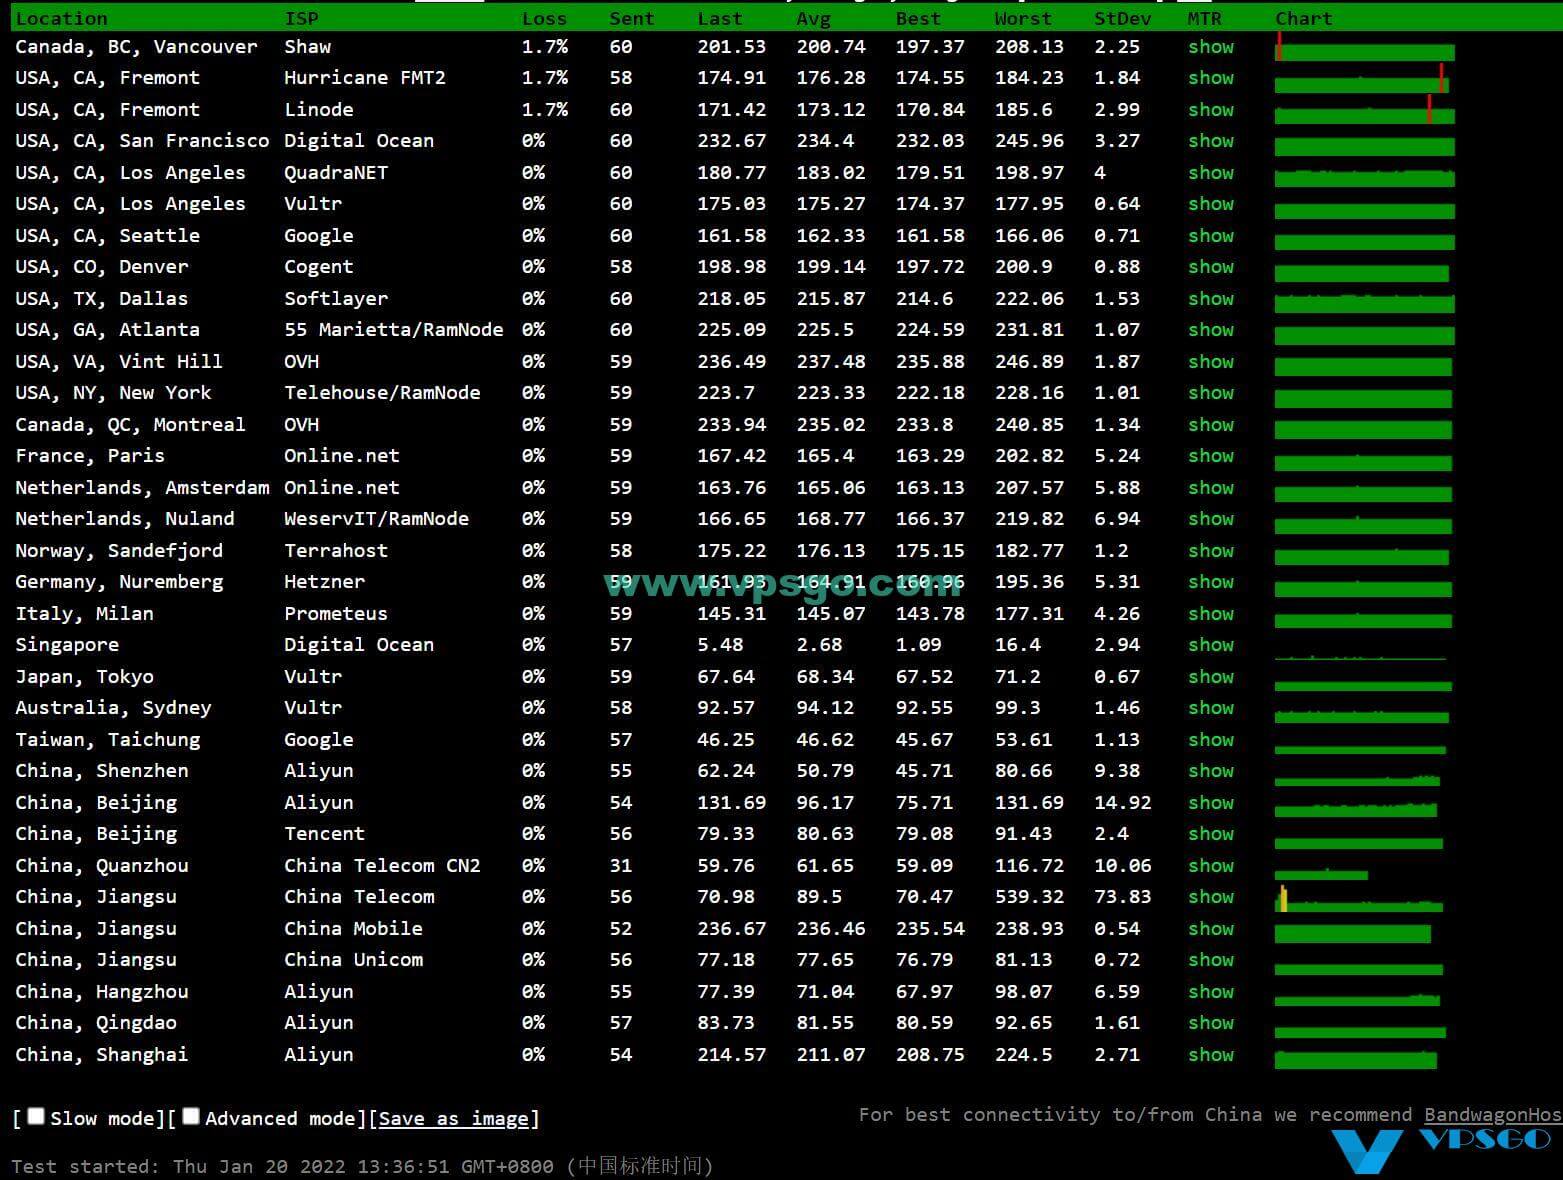
Task: Click the 73.83 StDev value
Action: 1122,897
